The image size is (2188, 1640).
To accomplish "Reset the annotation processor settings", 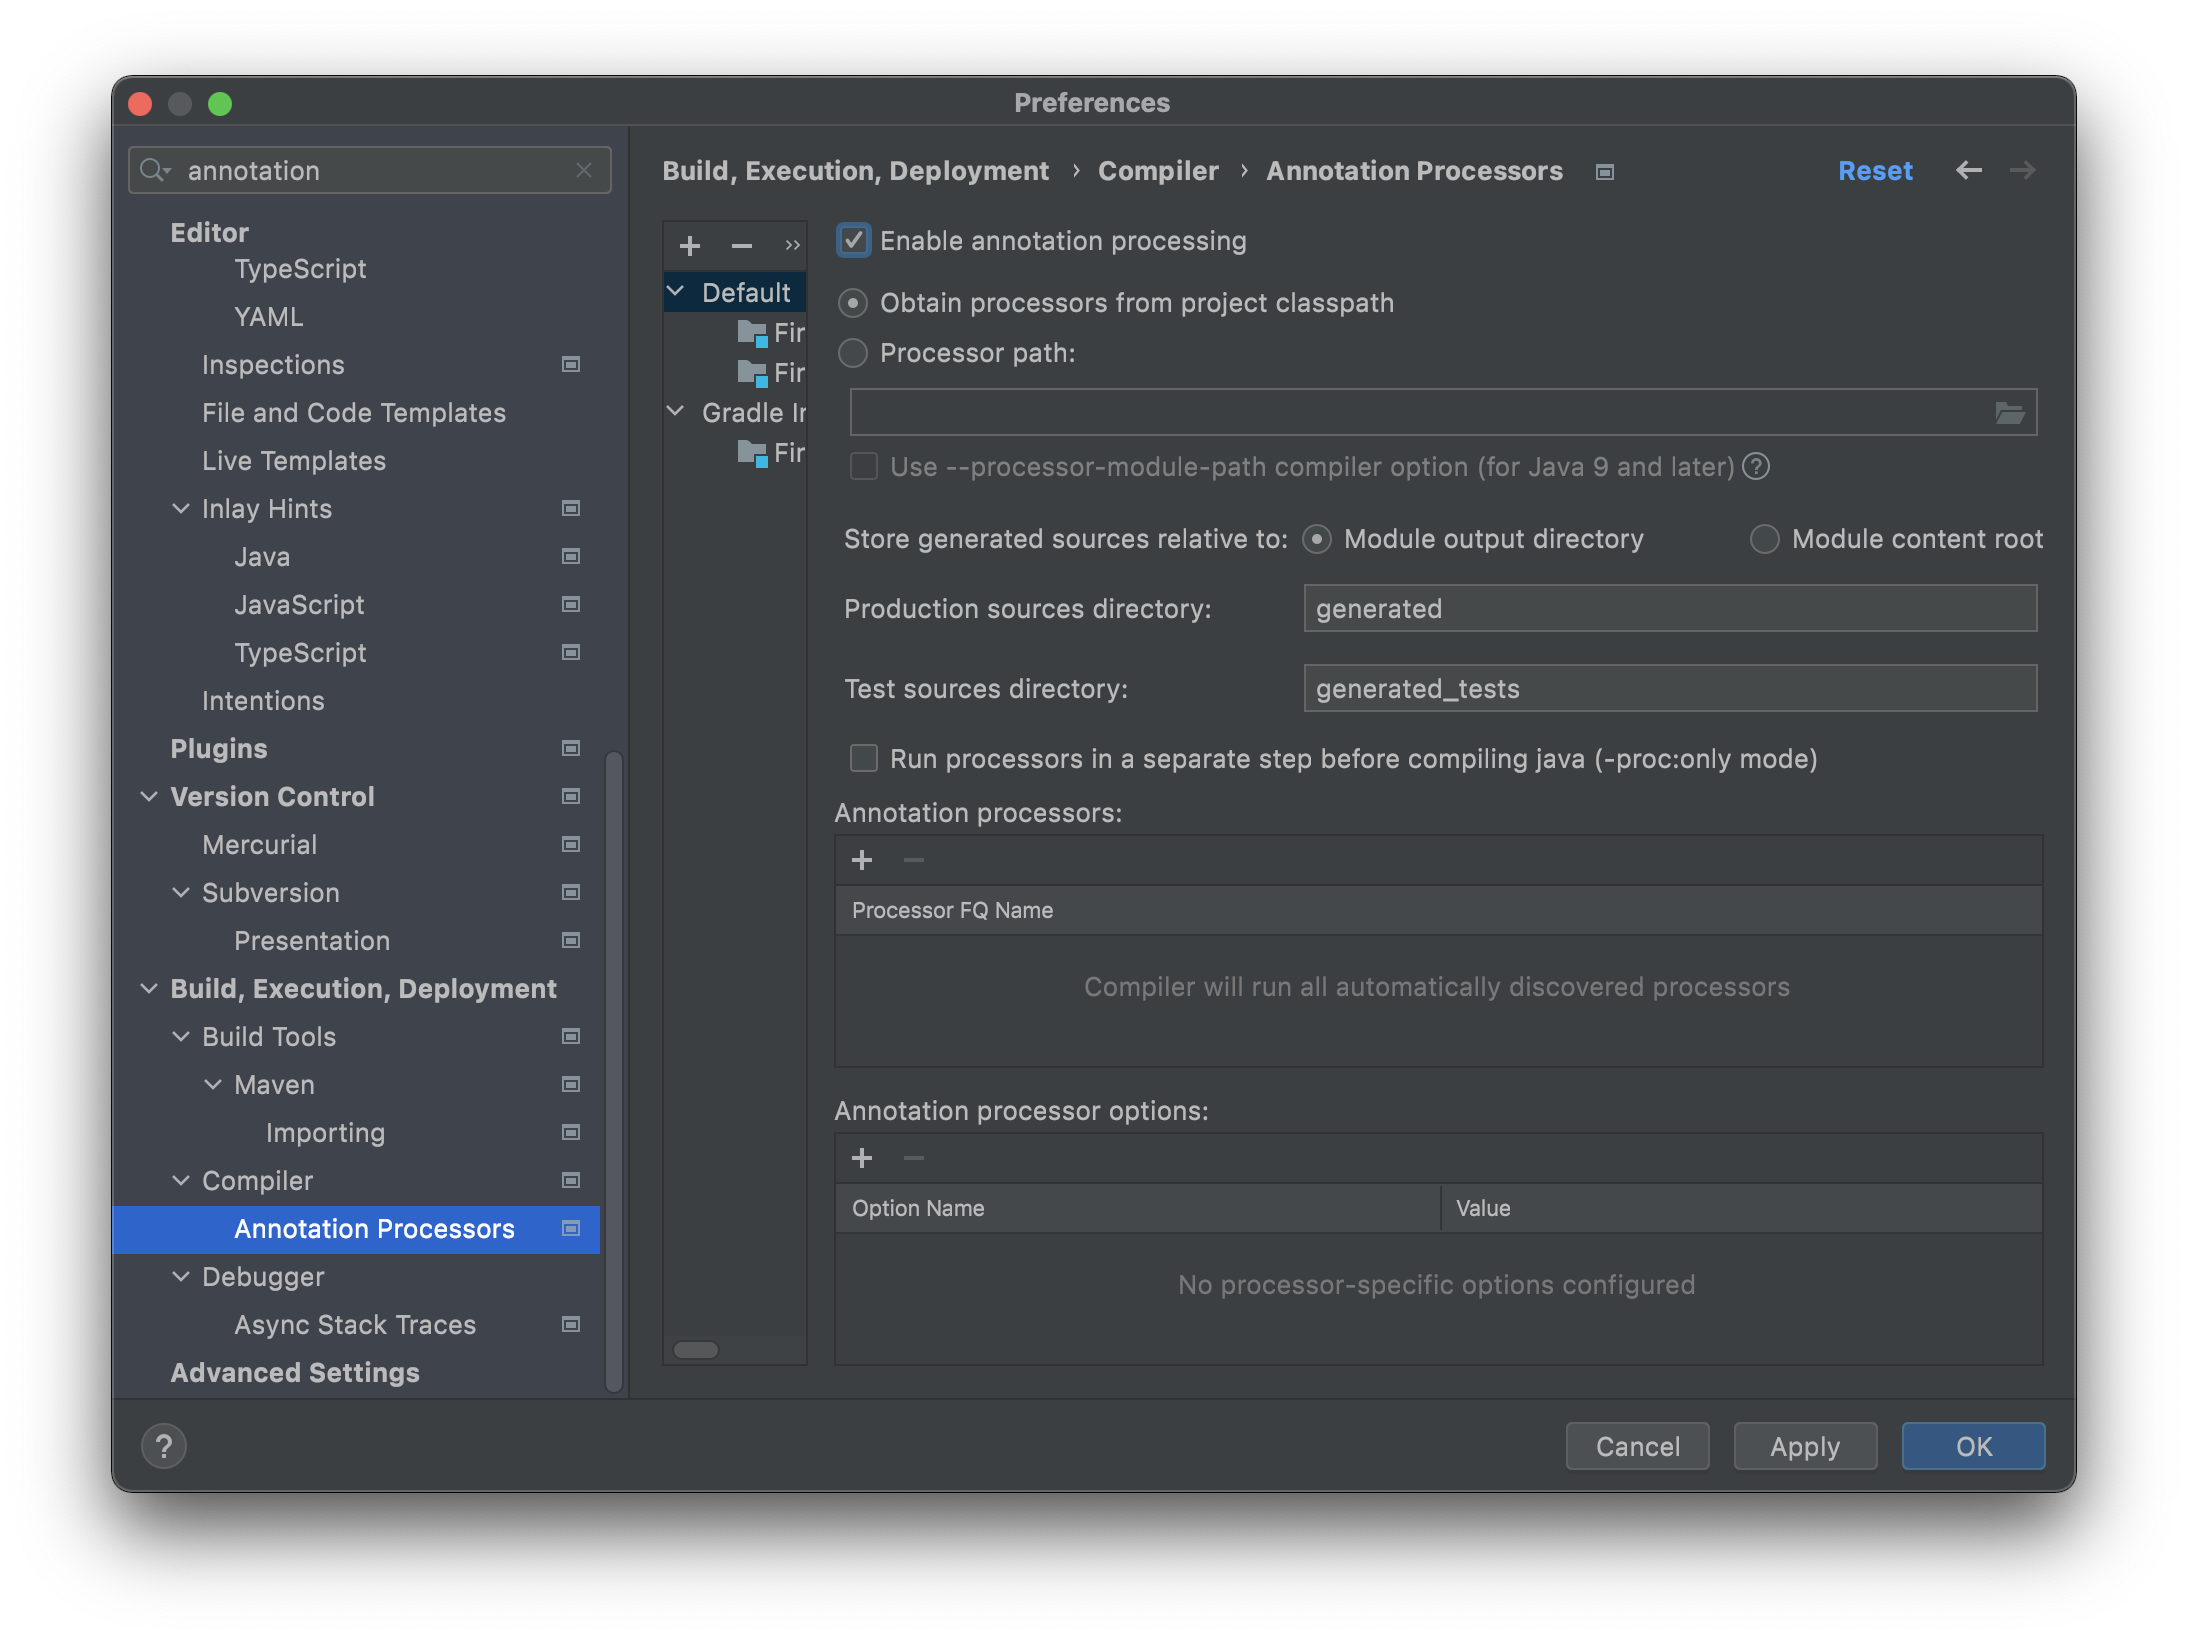I will coord(1875,170).
